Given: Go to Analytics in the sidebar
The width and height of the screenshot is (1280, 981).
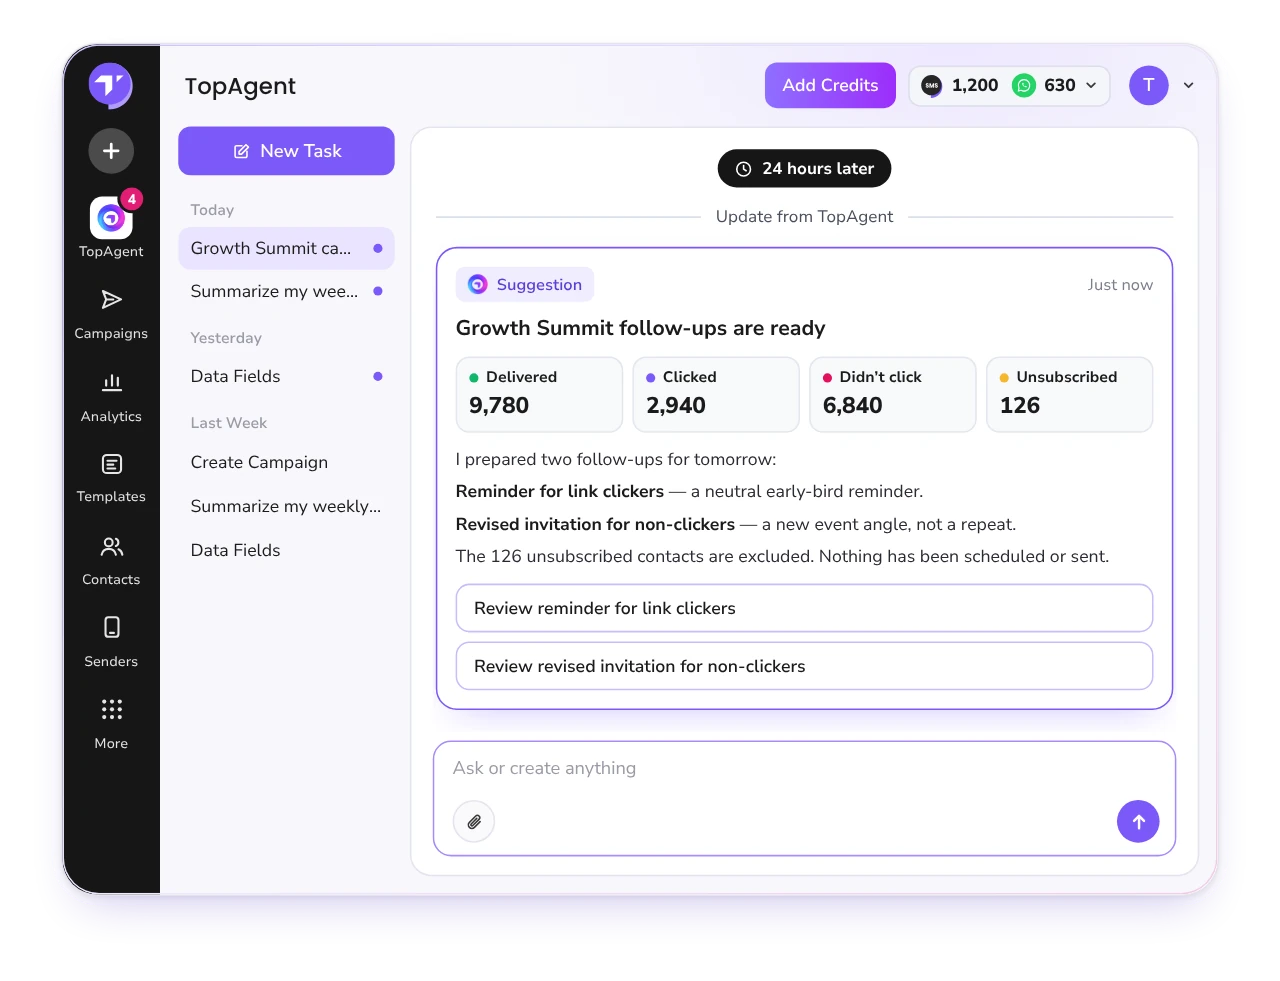Looking at the screenshot, I should 111,397.
